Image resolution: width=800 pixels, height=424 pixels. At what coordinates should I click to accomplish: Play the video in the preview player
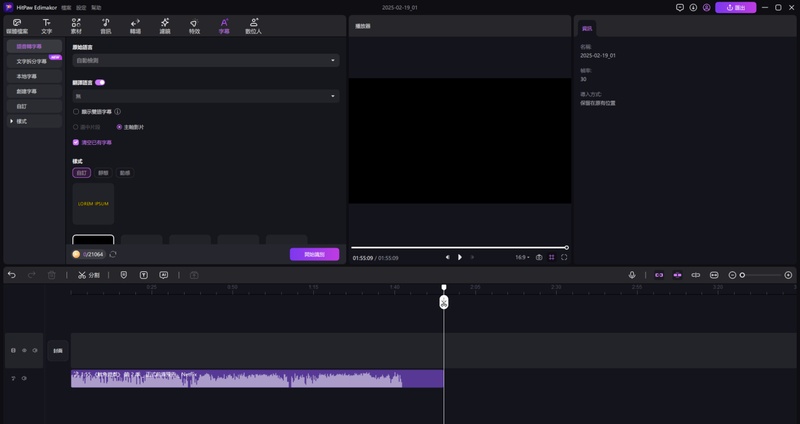(460, 257)
